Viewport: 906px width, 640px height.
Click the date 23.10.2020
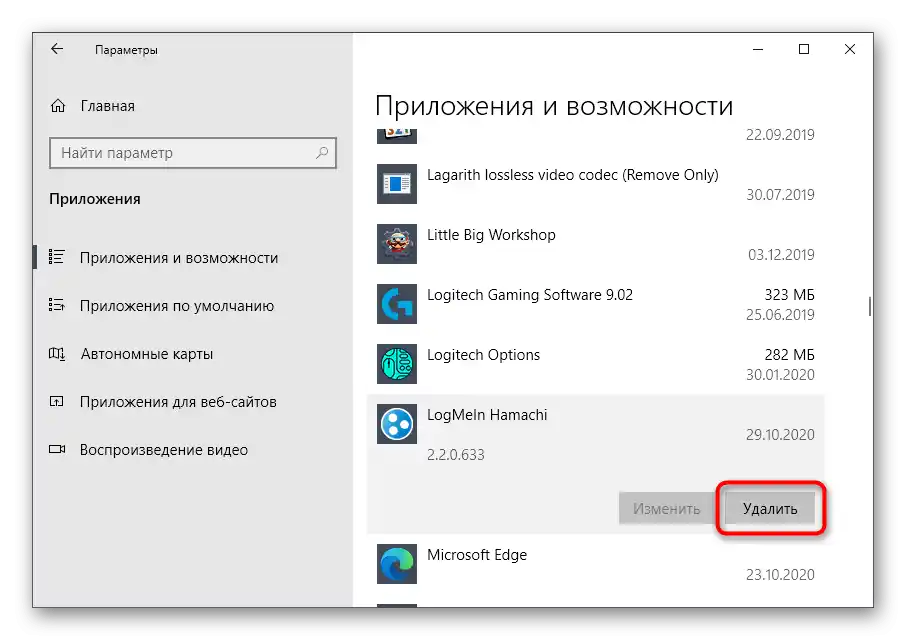(780, 574)
